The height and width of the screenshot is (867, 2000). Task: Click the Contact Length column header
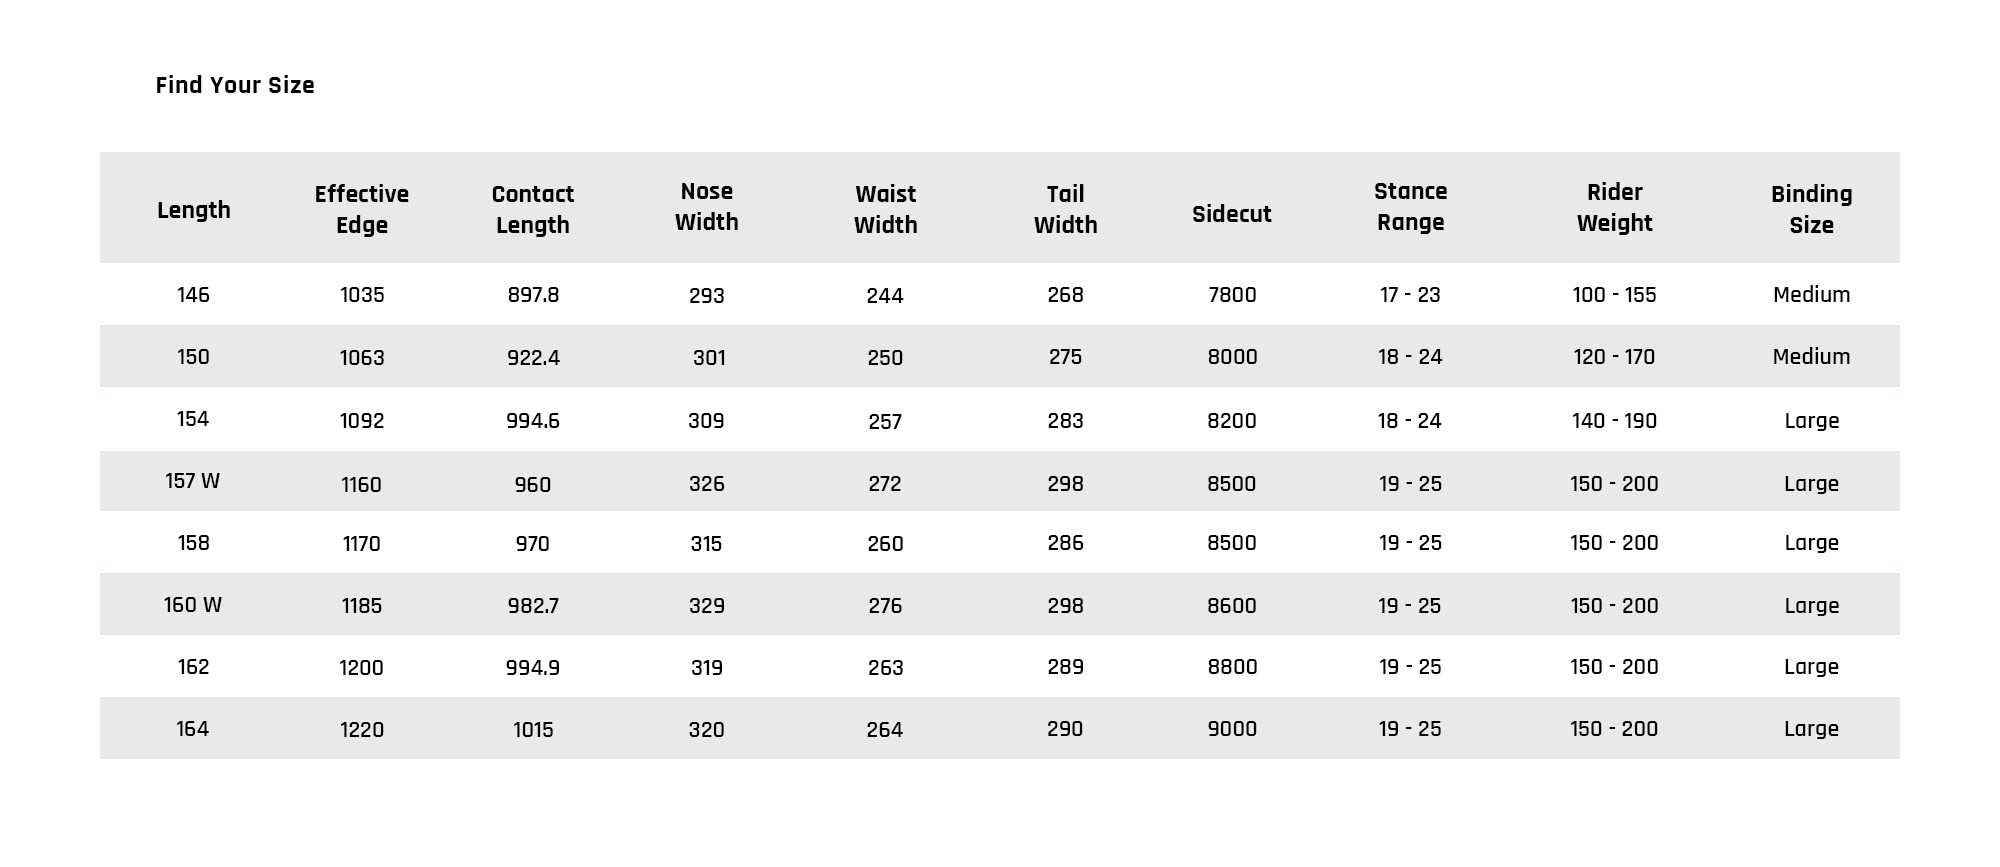click(x=533, y=209)
